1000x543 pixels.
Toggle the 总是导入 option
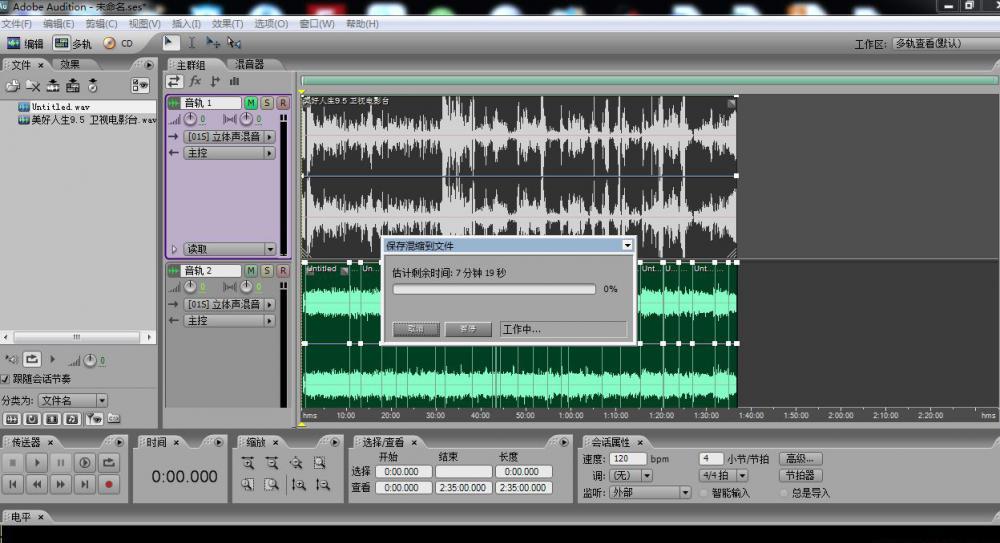pyautogui.click(x=784, y=493)
